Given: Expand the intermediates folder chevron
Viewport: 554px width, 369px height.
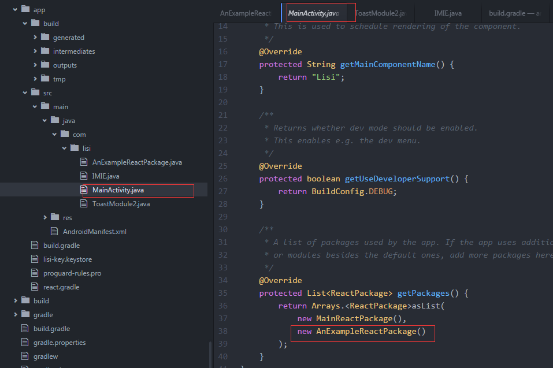Looking at the screenshot, I should pyautogui.click(x=35, y=51).
